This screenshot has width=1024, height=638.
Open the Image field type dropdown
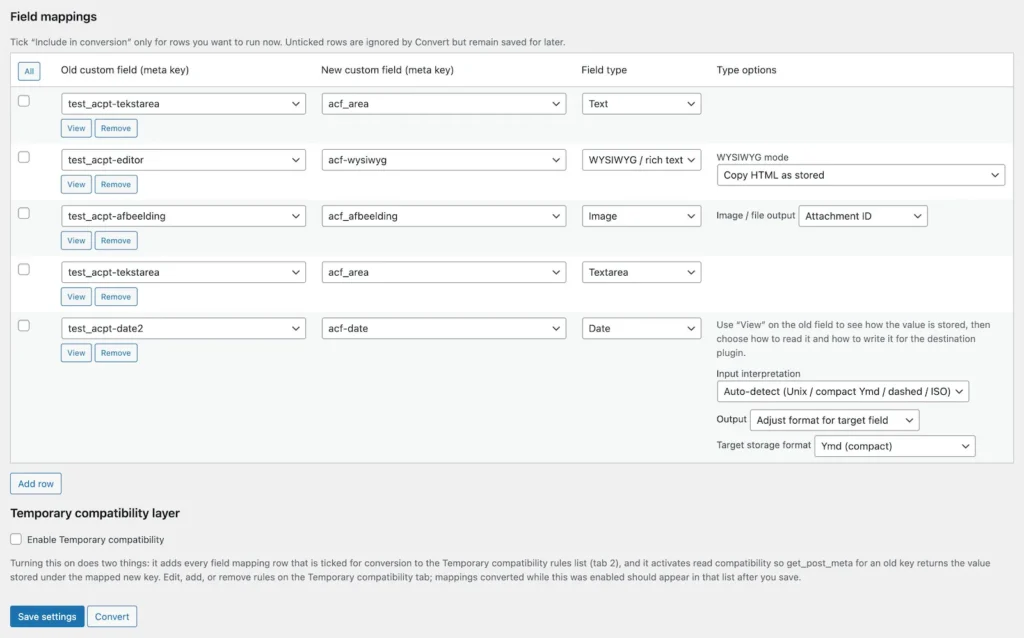(x=641, y=216)
